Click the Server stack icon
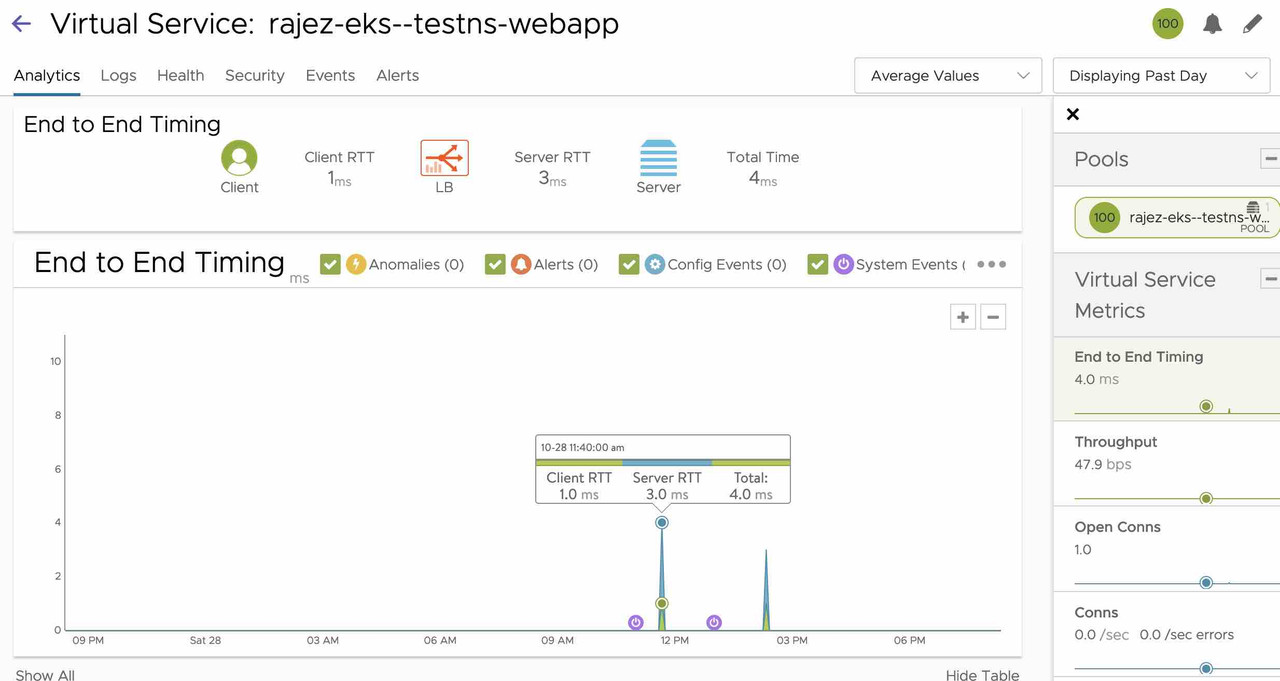The width and height of the screenshot is (1280, 681). (x=658, y=158)
